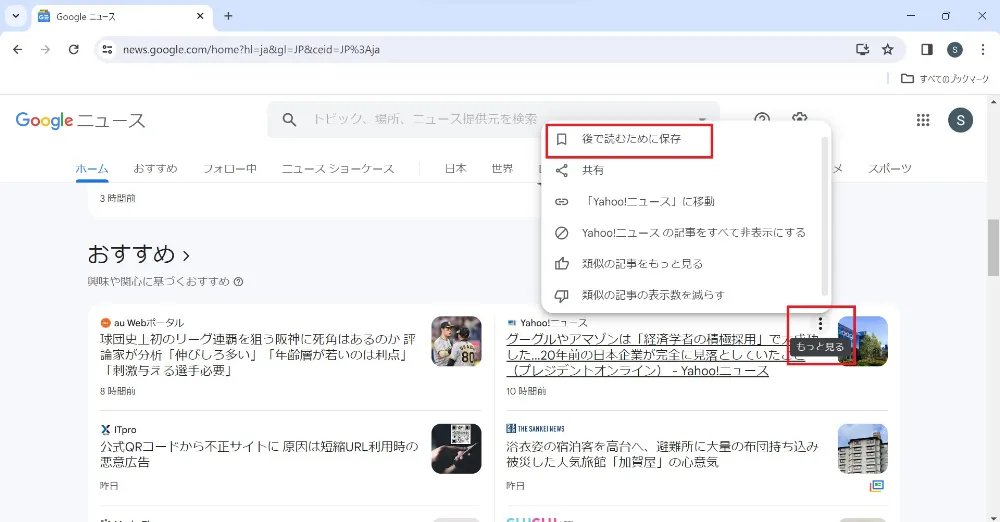Switch to the ホーム tab
The height and width of the screenshot is (522, 1000).
(92, 168)
